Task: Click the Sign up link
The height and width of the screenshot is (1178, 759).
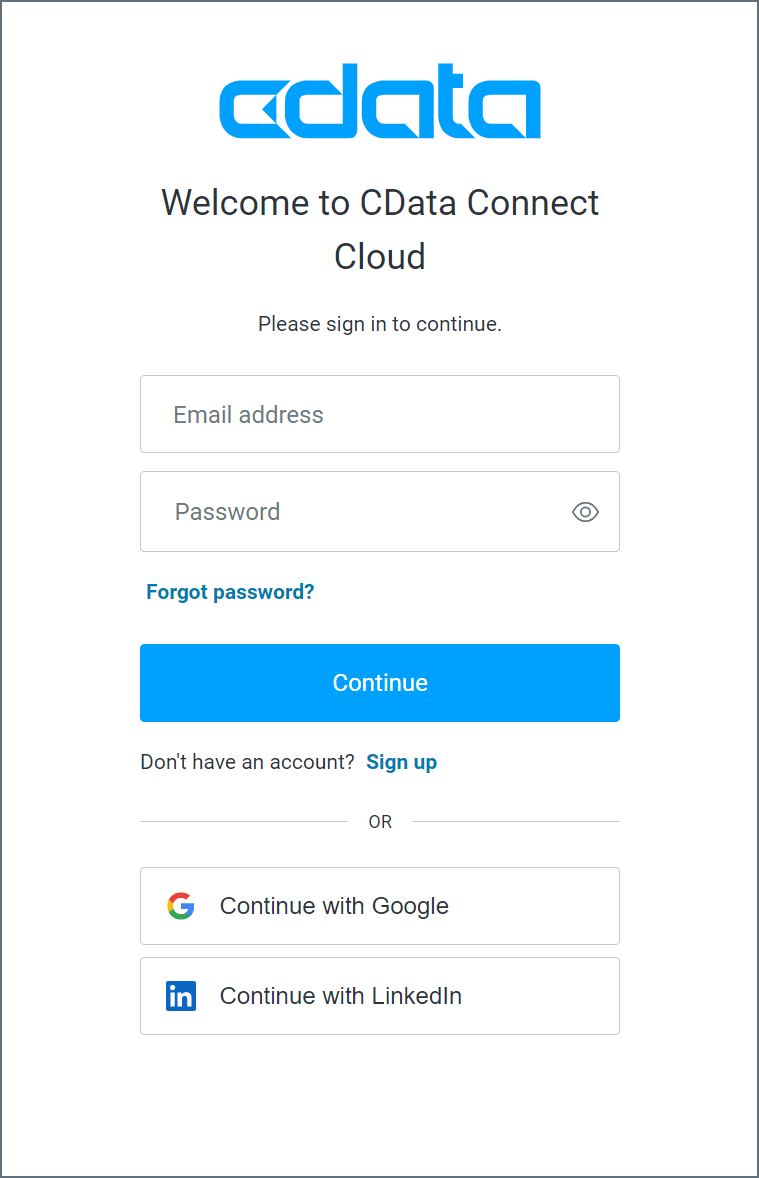Action: (x=401, y=762)
